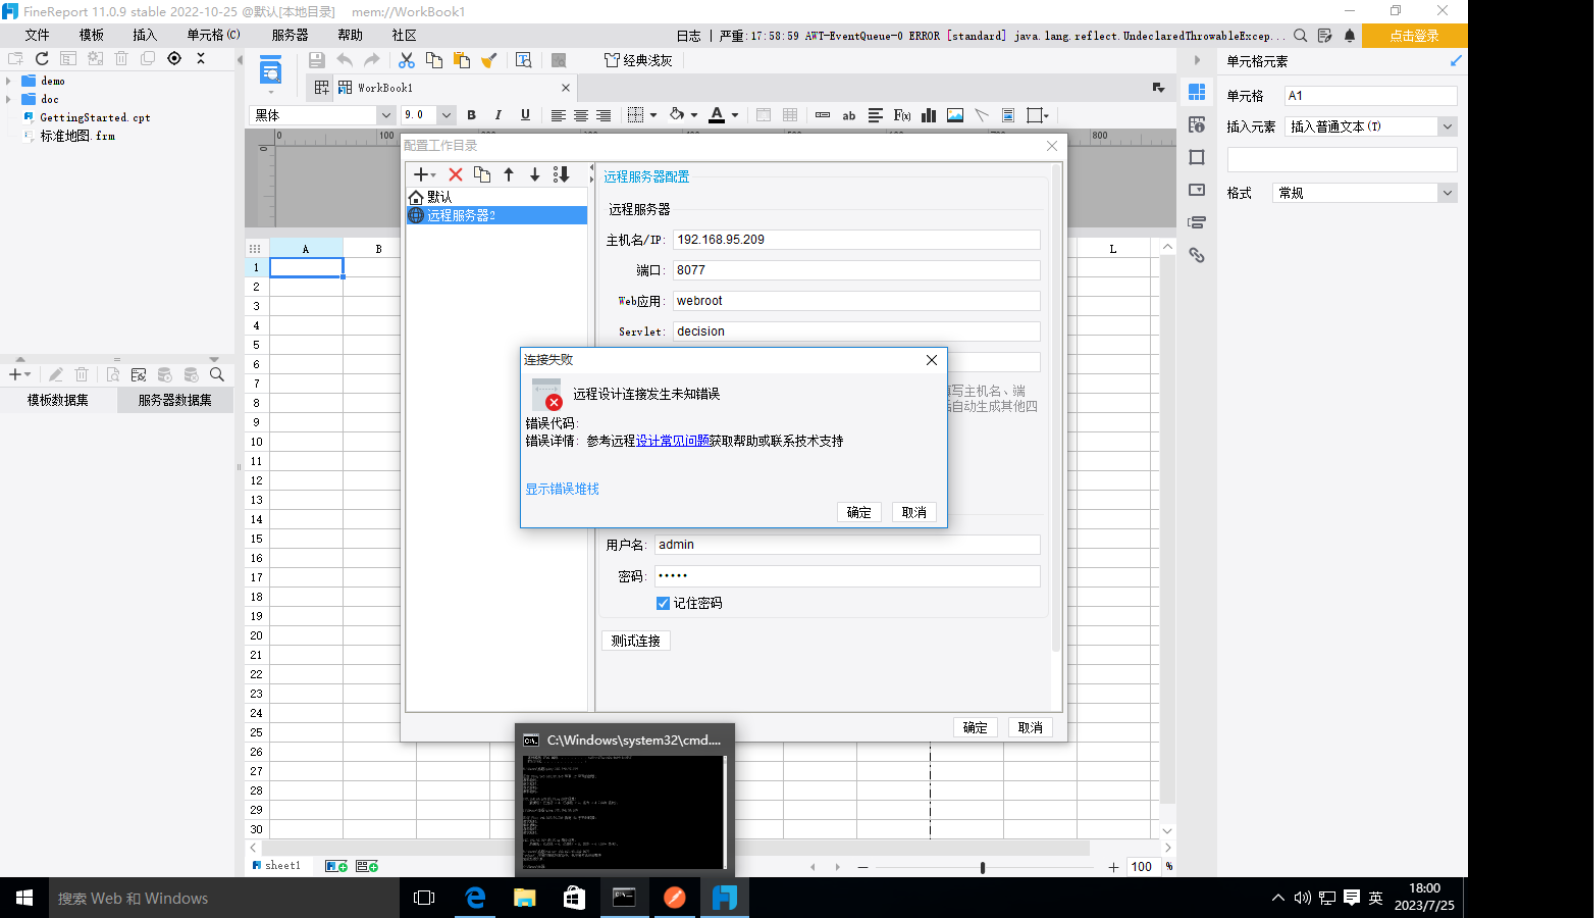Close the 连接失败 error dialog
This screenshot has height=918, width=1594.
coord(931,360)
